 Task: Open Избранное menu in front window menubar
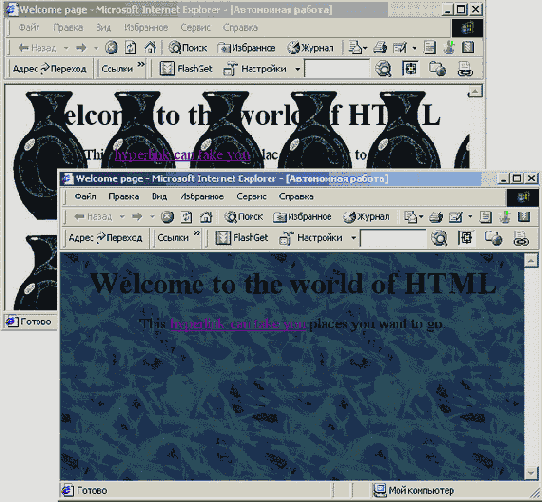click(202, 197)
